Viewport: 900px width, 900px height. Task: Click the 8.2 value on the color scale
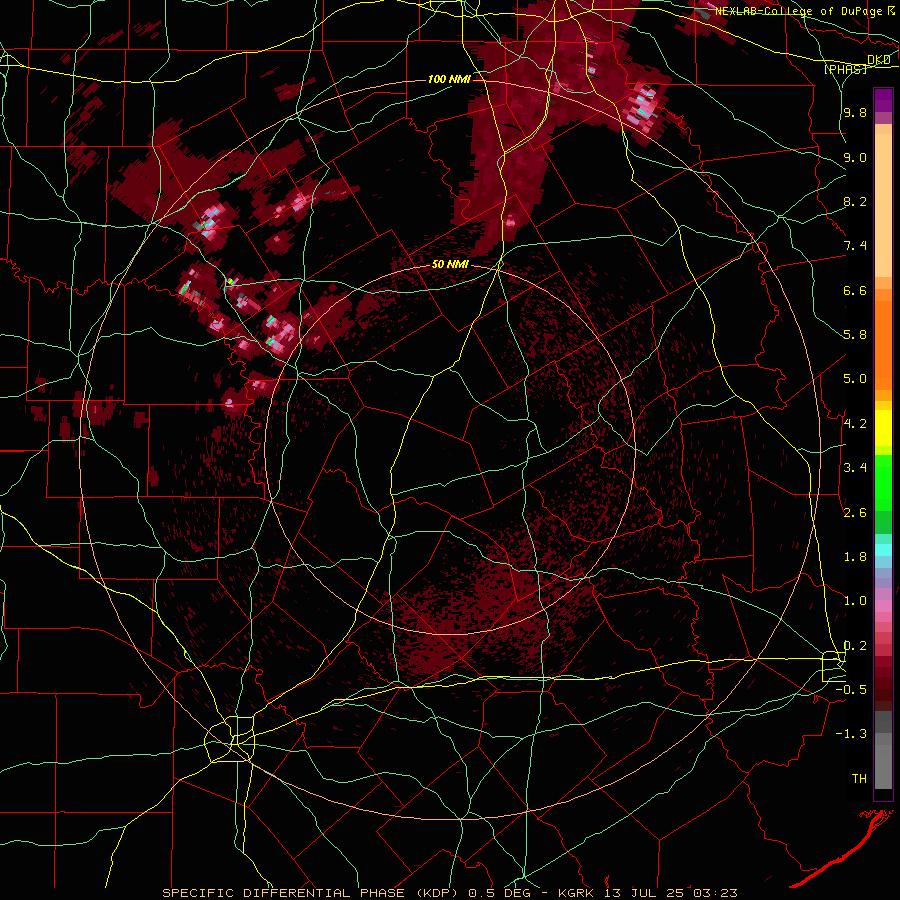855,201
